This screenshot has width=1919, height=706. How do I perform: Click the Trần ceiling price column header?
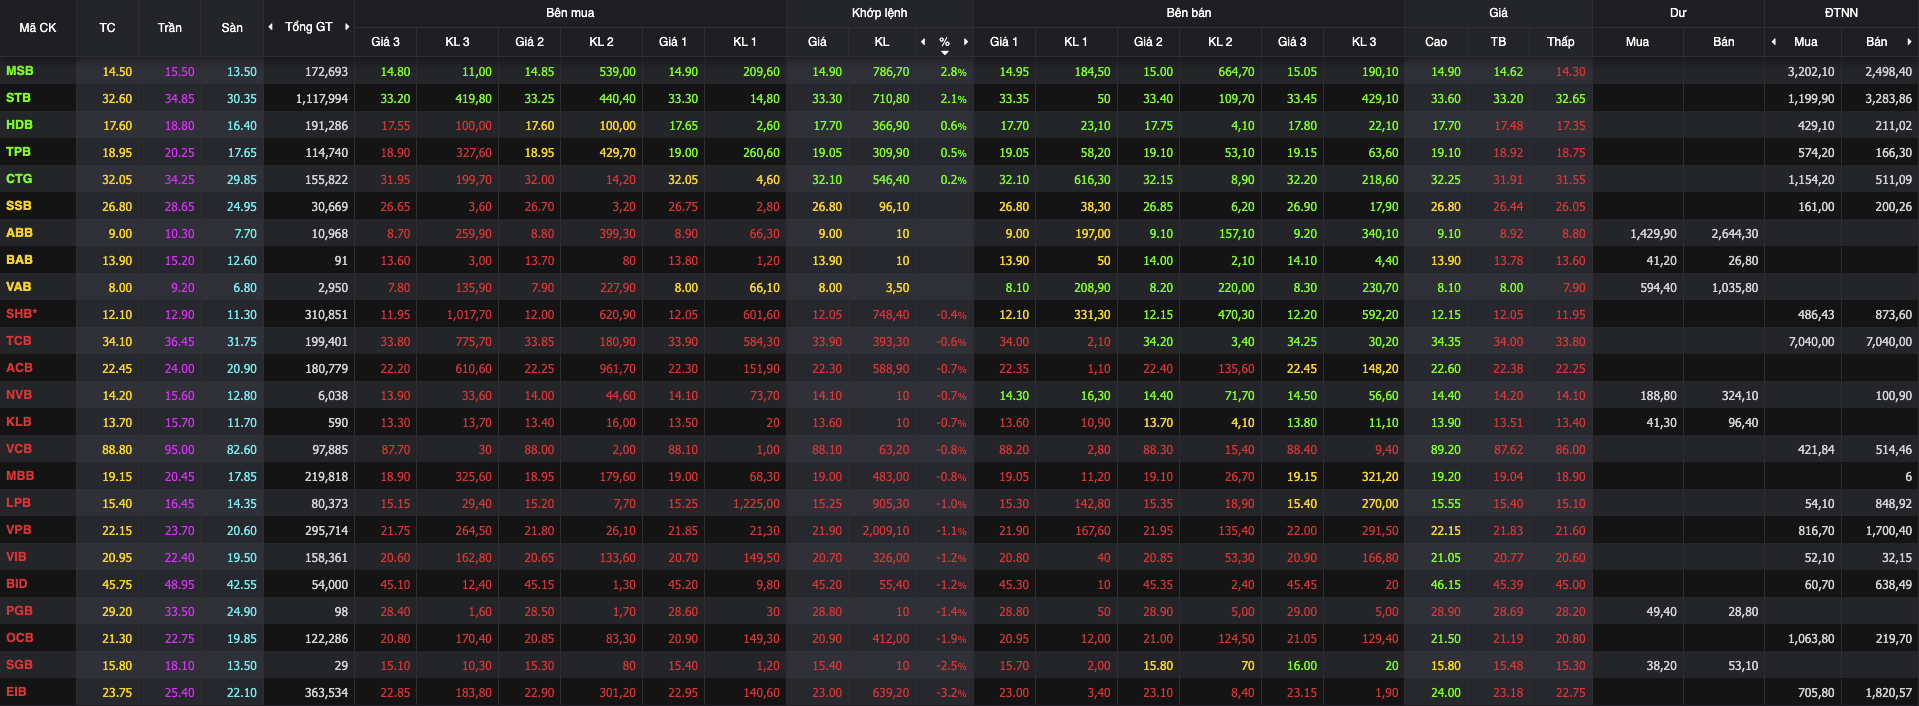click(x=170, y=28)
